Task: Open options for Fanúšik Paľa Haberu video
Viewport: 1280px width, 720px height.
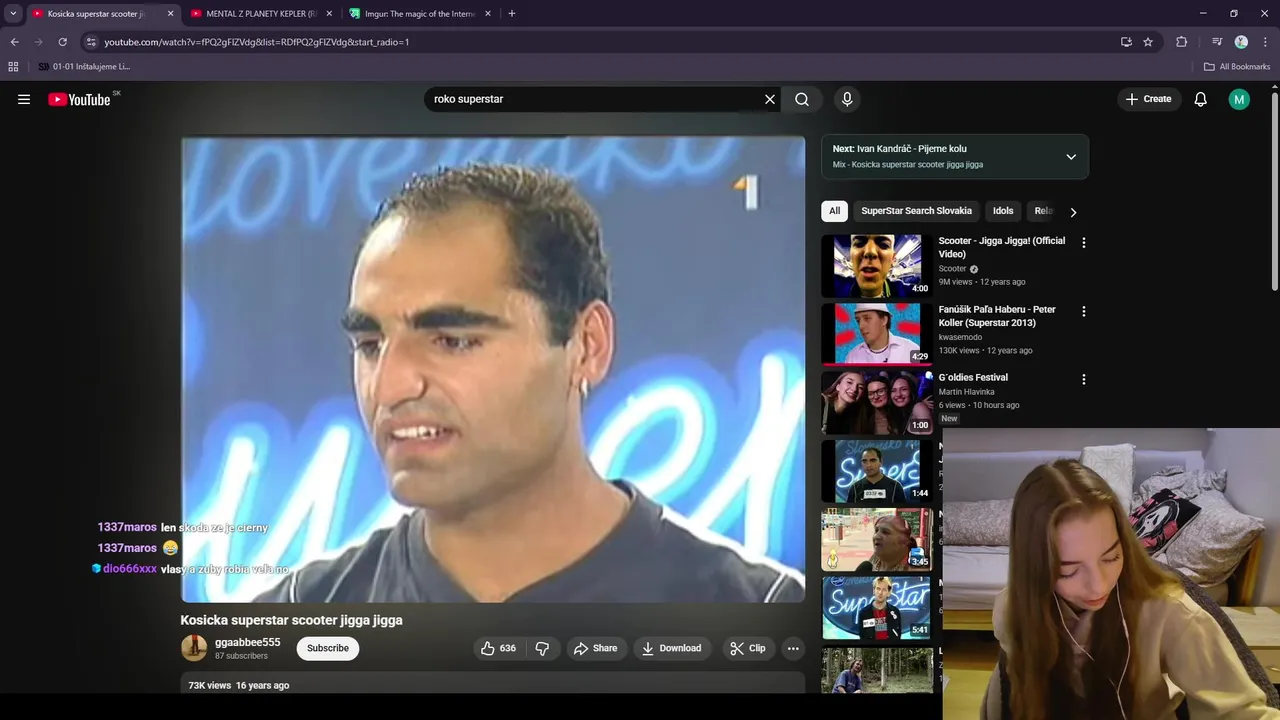Action: [1083, 311]
